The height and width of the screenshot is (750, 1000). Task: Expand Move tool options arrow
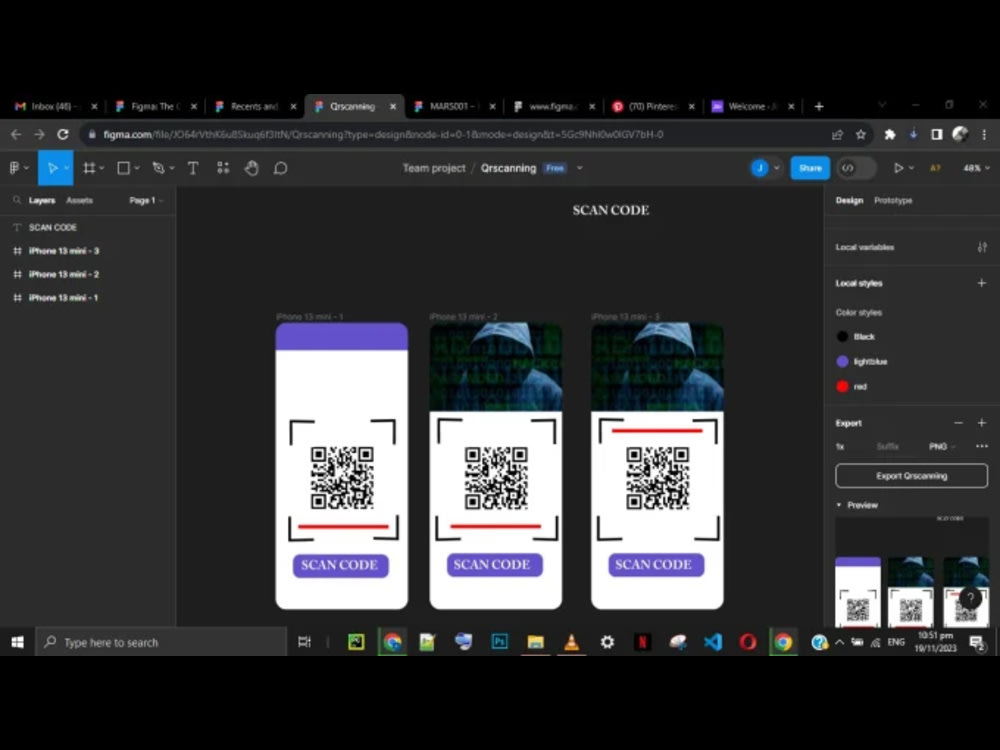click(66, 168)
